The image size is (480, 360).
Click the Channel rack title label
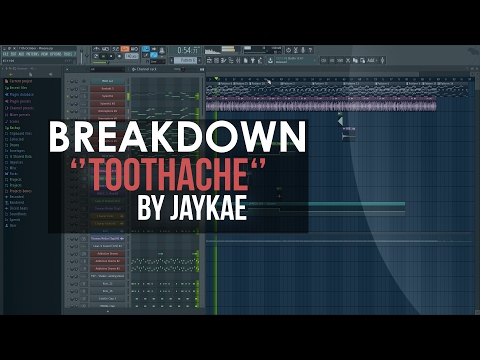point(147,69)
